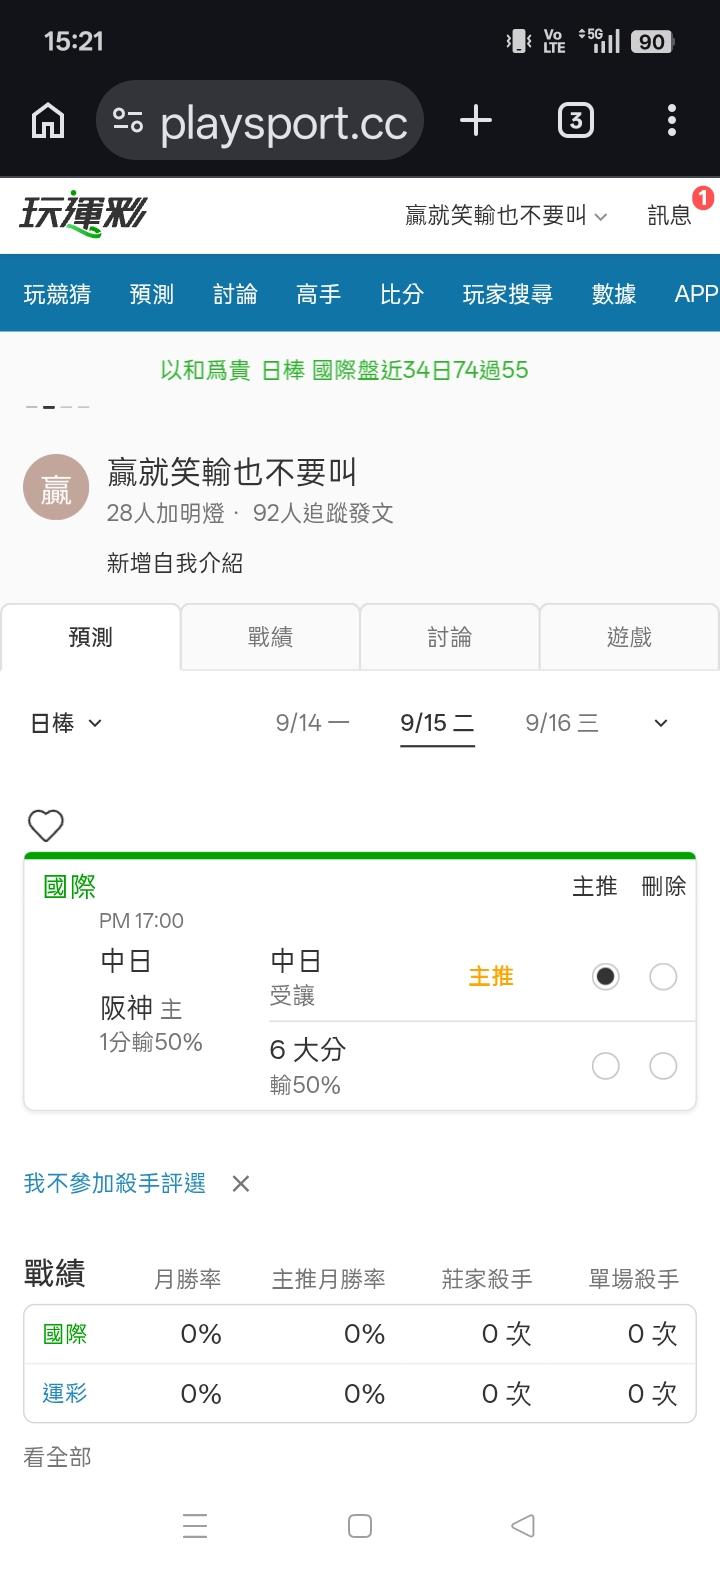720x1570 pixels.
Task: Select the 主推 radio for 中日 受讓
Action: (605, 977)
